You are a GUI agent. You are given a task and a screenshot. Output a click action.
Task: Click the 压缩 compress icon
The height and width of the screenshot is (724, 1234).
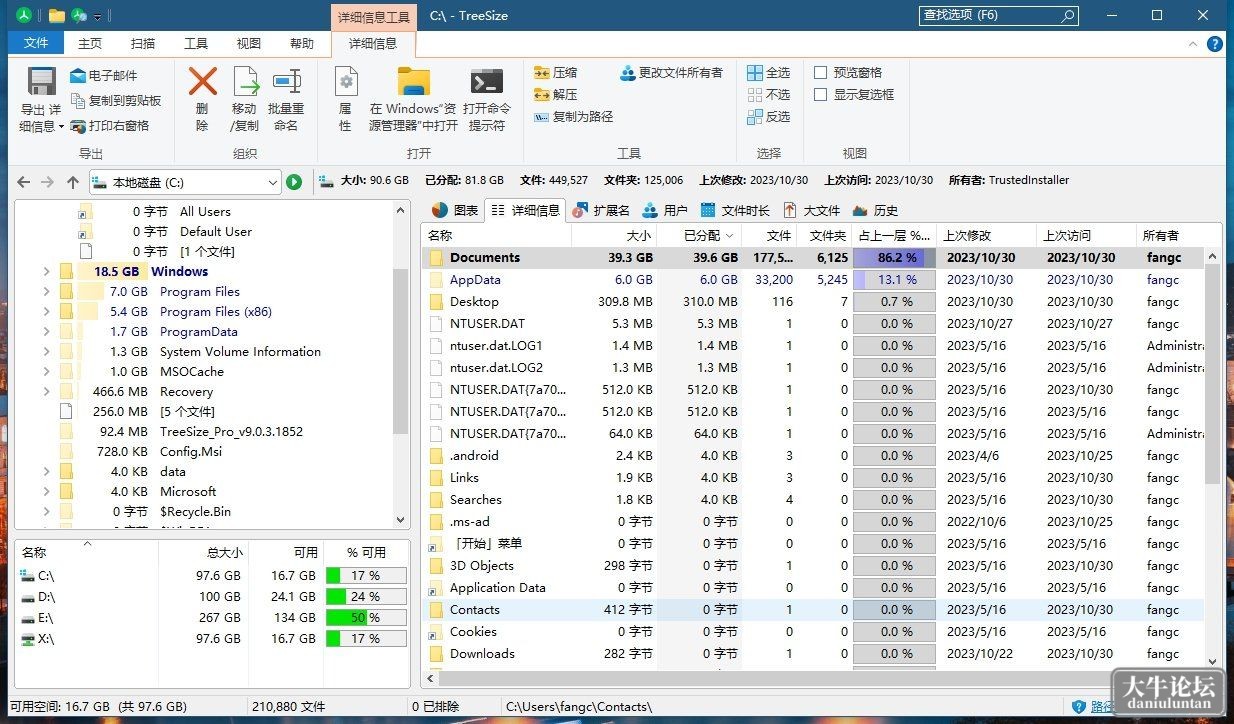point(542,73)
